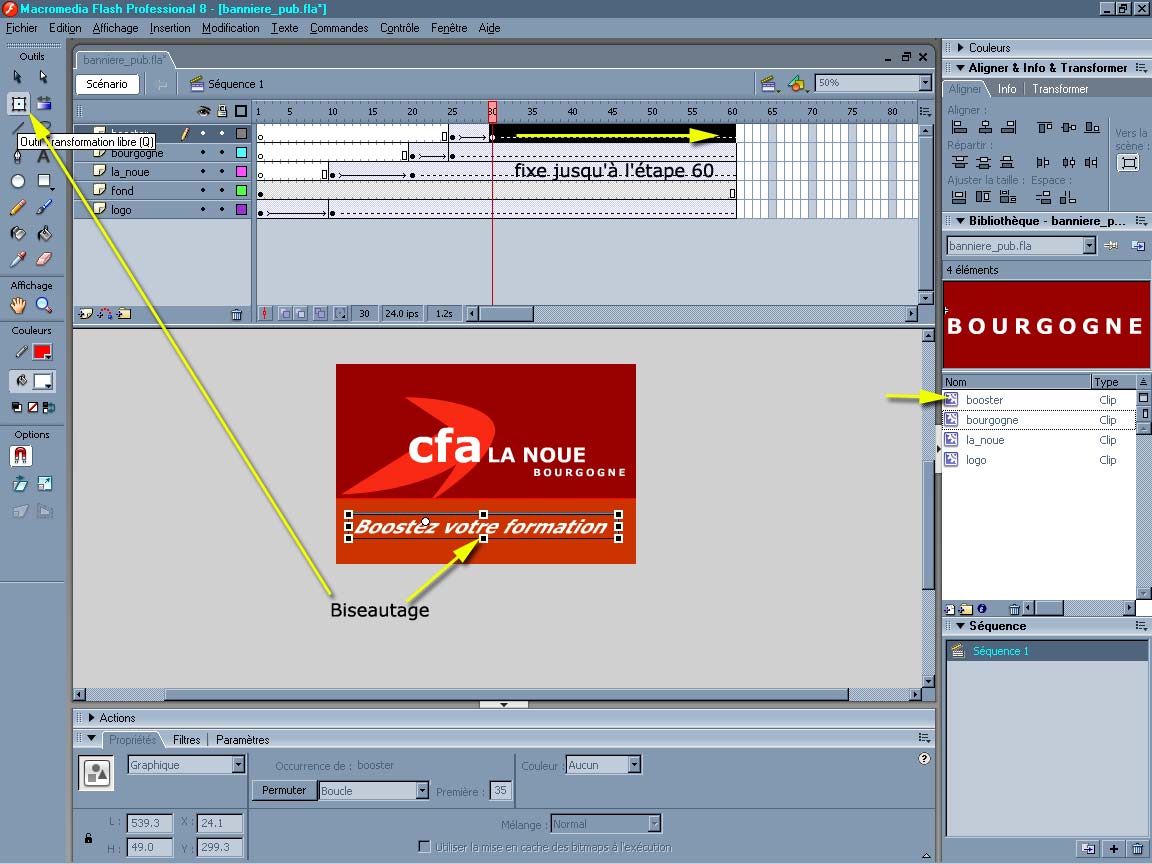Open the Commandes menu
The height and width of the screenshot is (864, 1152).
pos(339,28)
